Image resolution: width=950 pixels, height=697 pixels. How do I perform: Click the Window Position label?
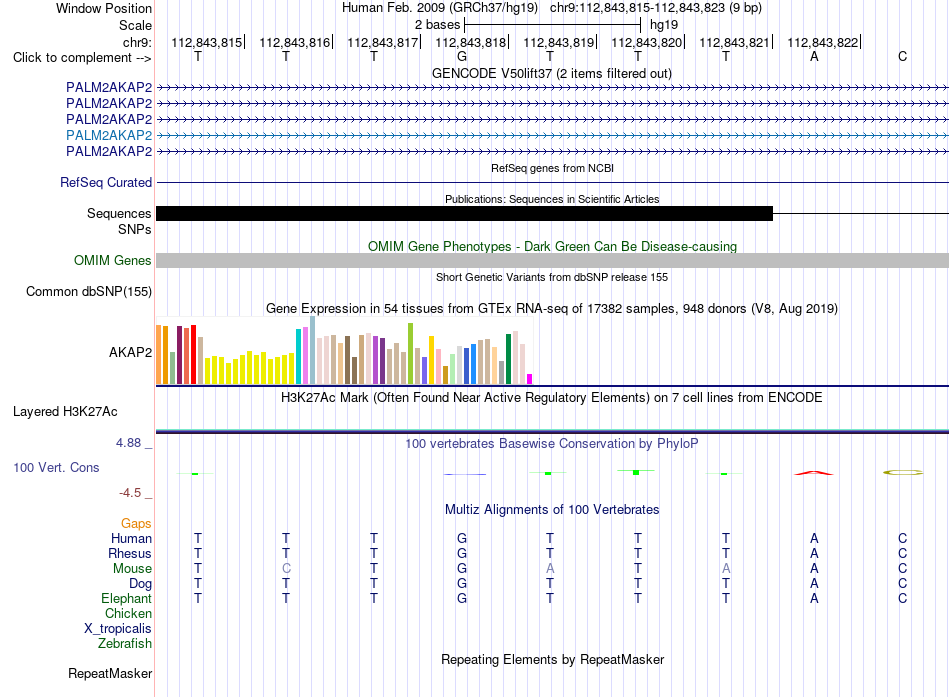click(104, 8)
